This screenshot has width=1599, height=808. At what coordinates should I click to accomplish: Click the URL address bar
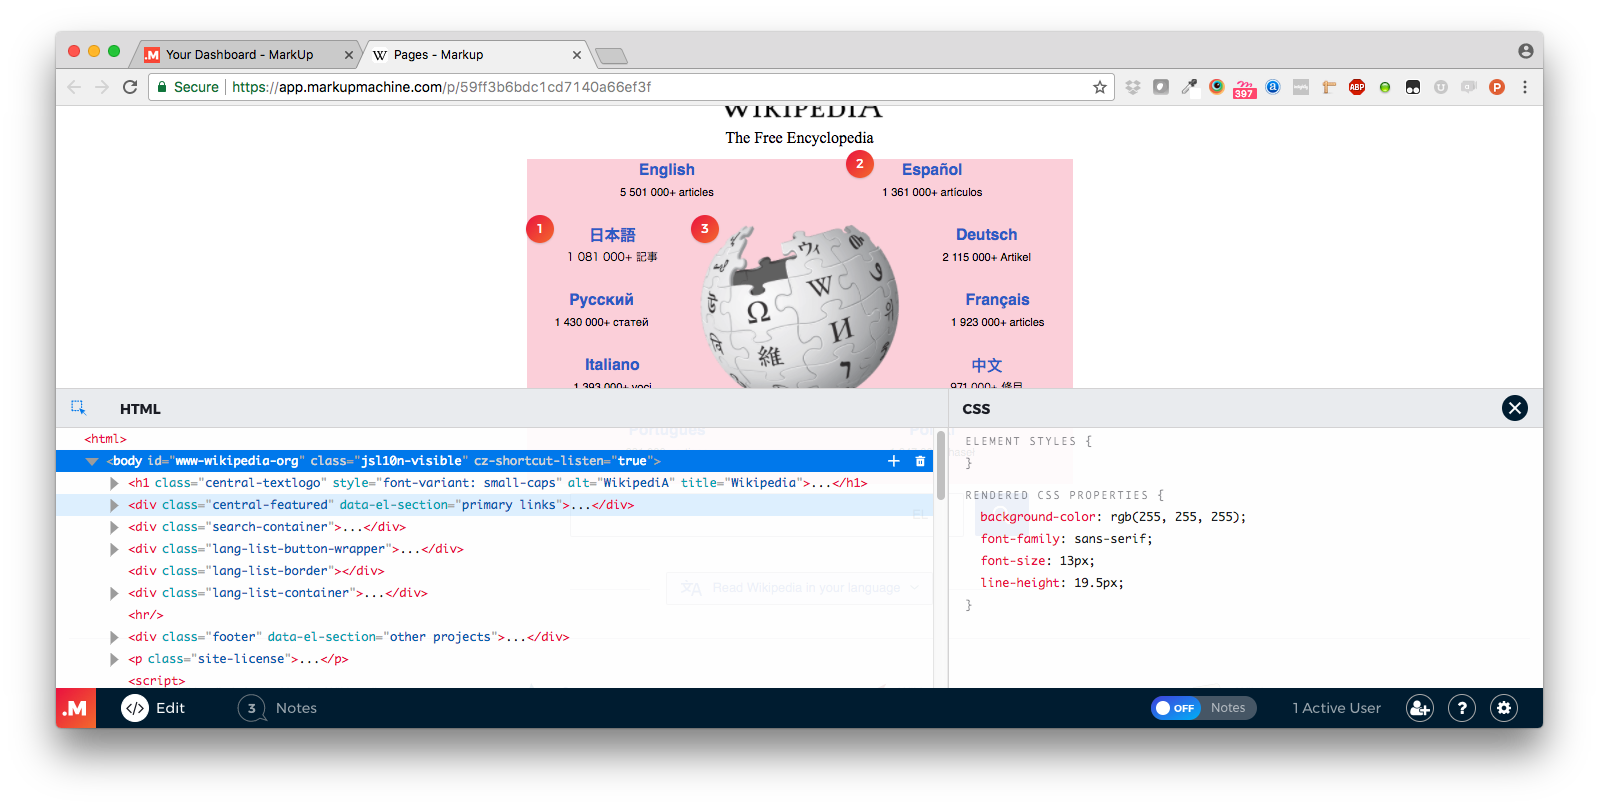[x=631, y=87]
